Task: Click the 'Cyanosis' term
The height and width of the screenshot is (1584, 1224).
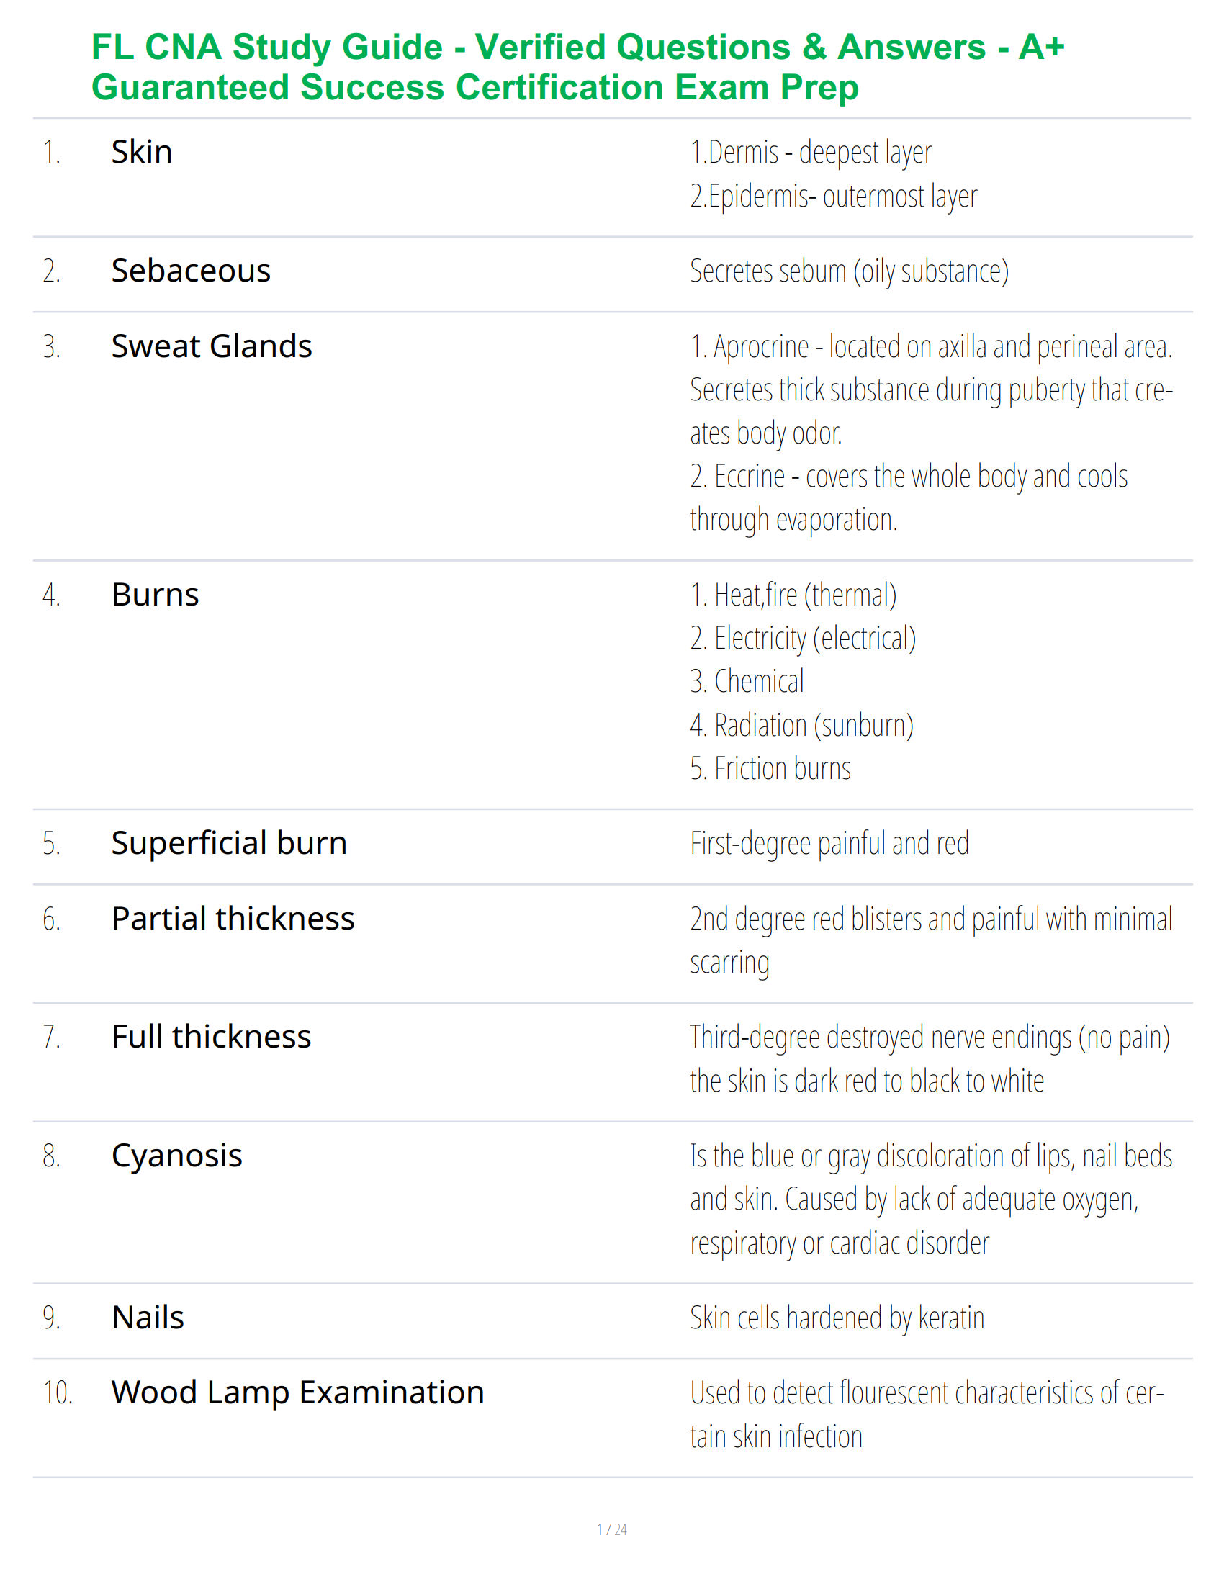Action: tap(177, 1156)
